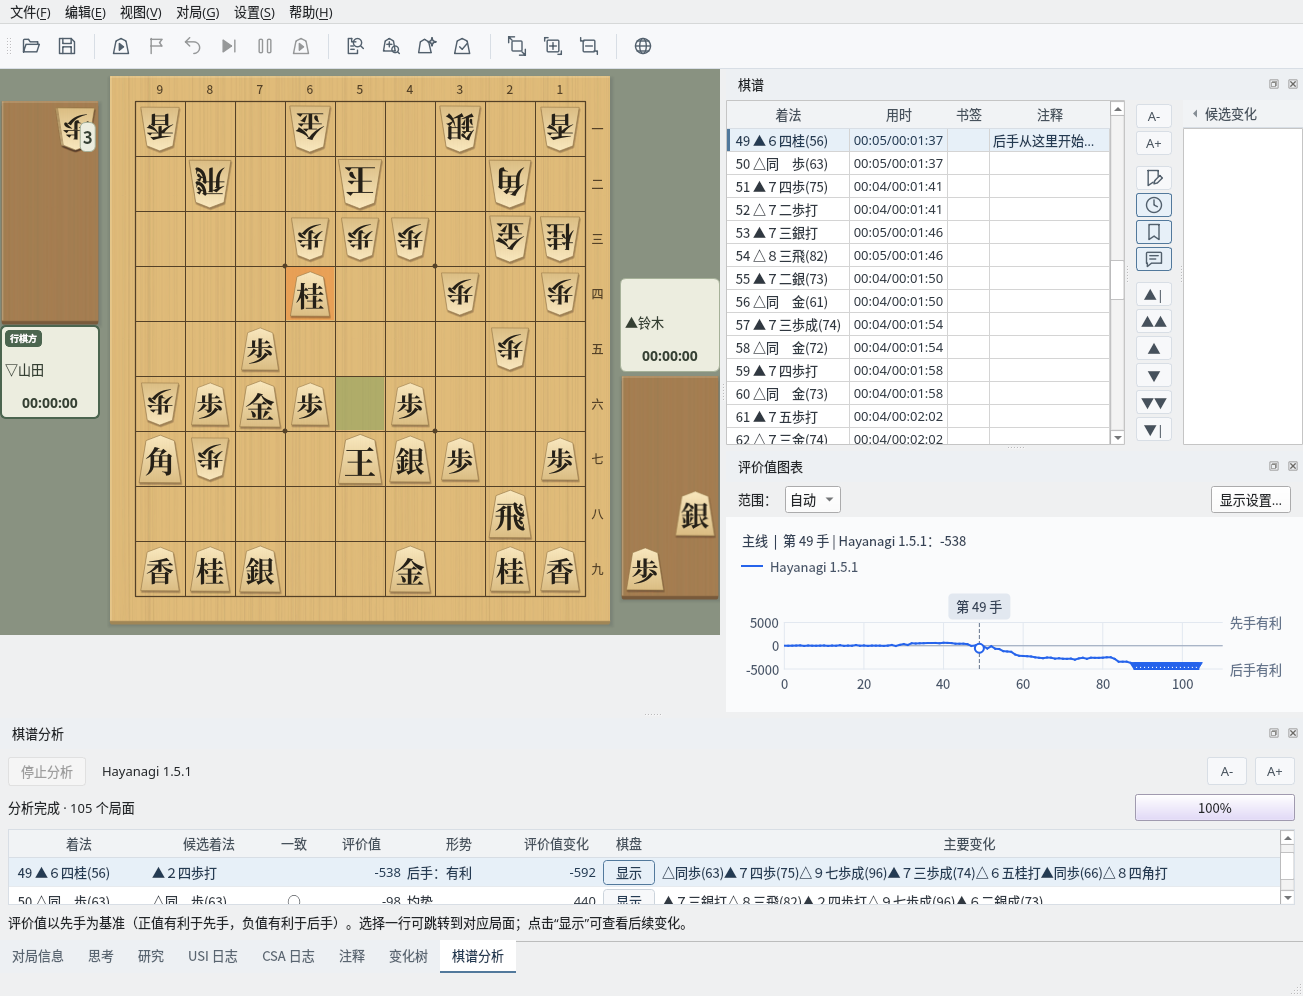Open a game record file

tap(31, 46)
